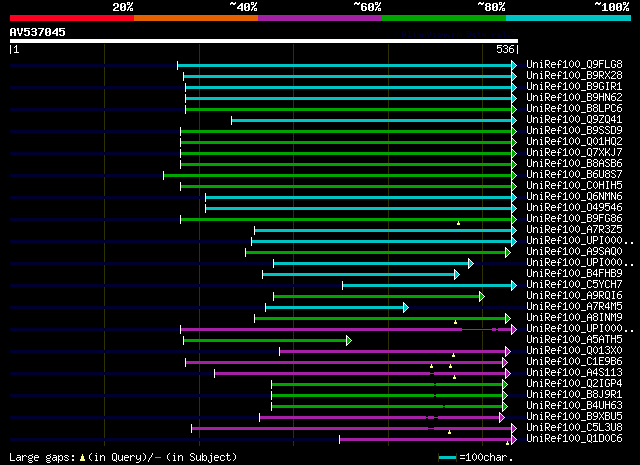
Task: Select the UniRef100_B9XBU5 label
Action: (x=574, y=417)
